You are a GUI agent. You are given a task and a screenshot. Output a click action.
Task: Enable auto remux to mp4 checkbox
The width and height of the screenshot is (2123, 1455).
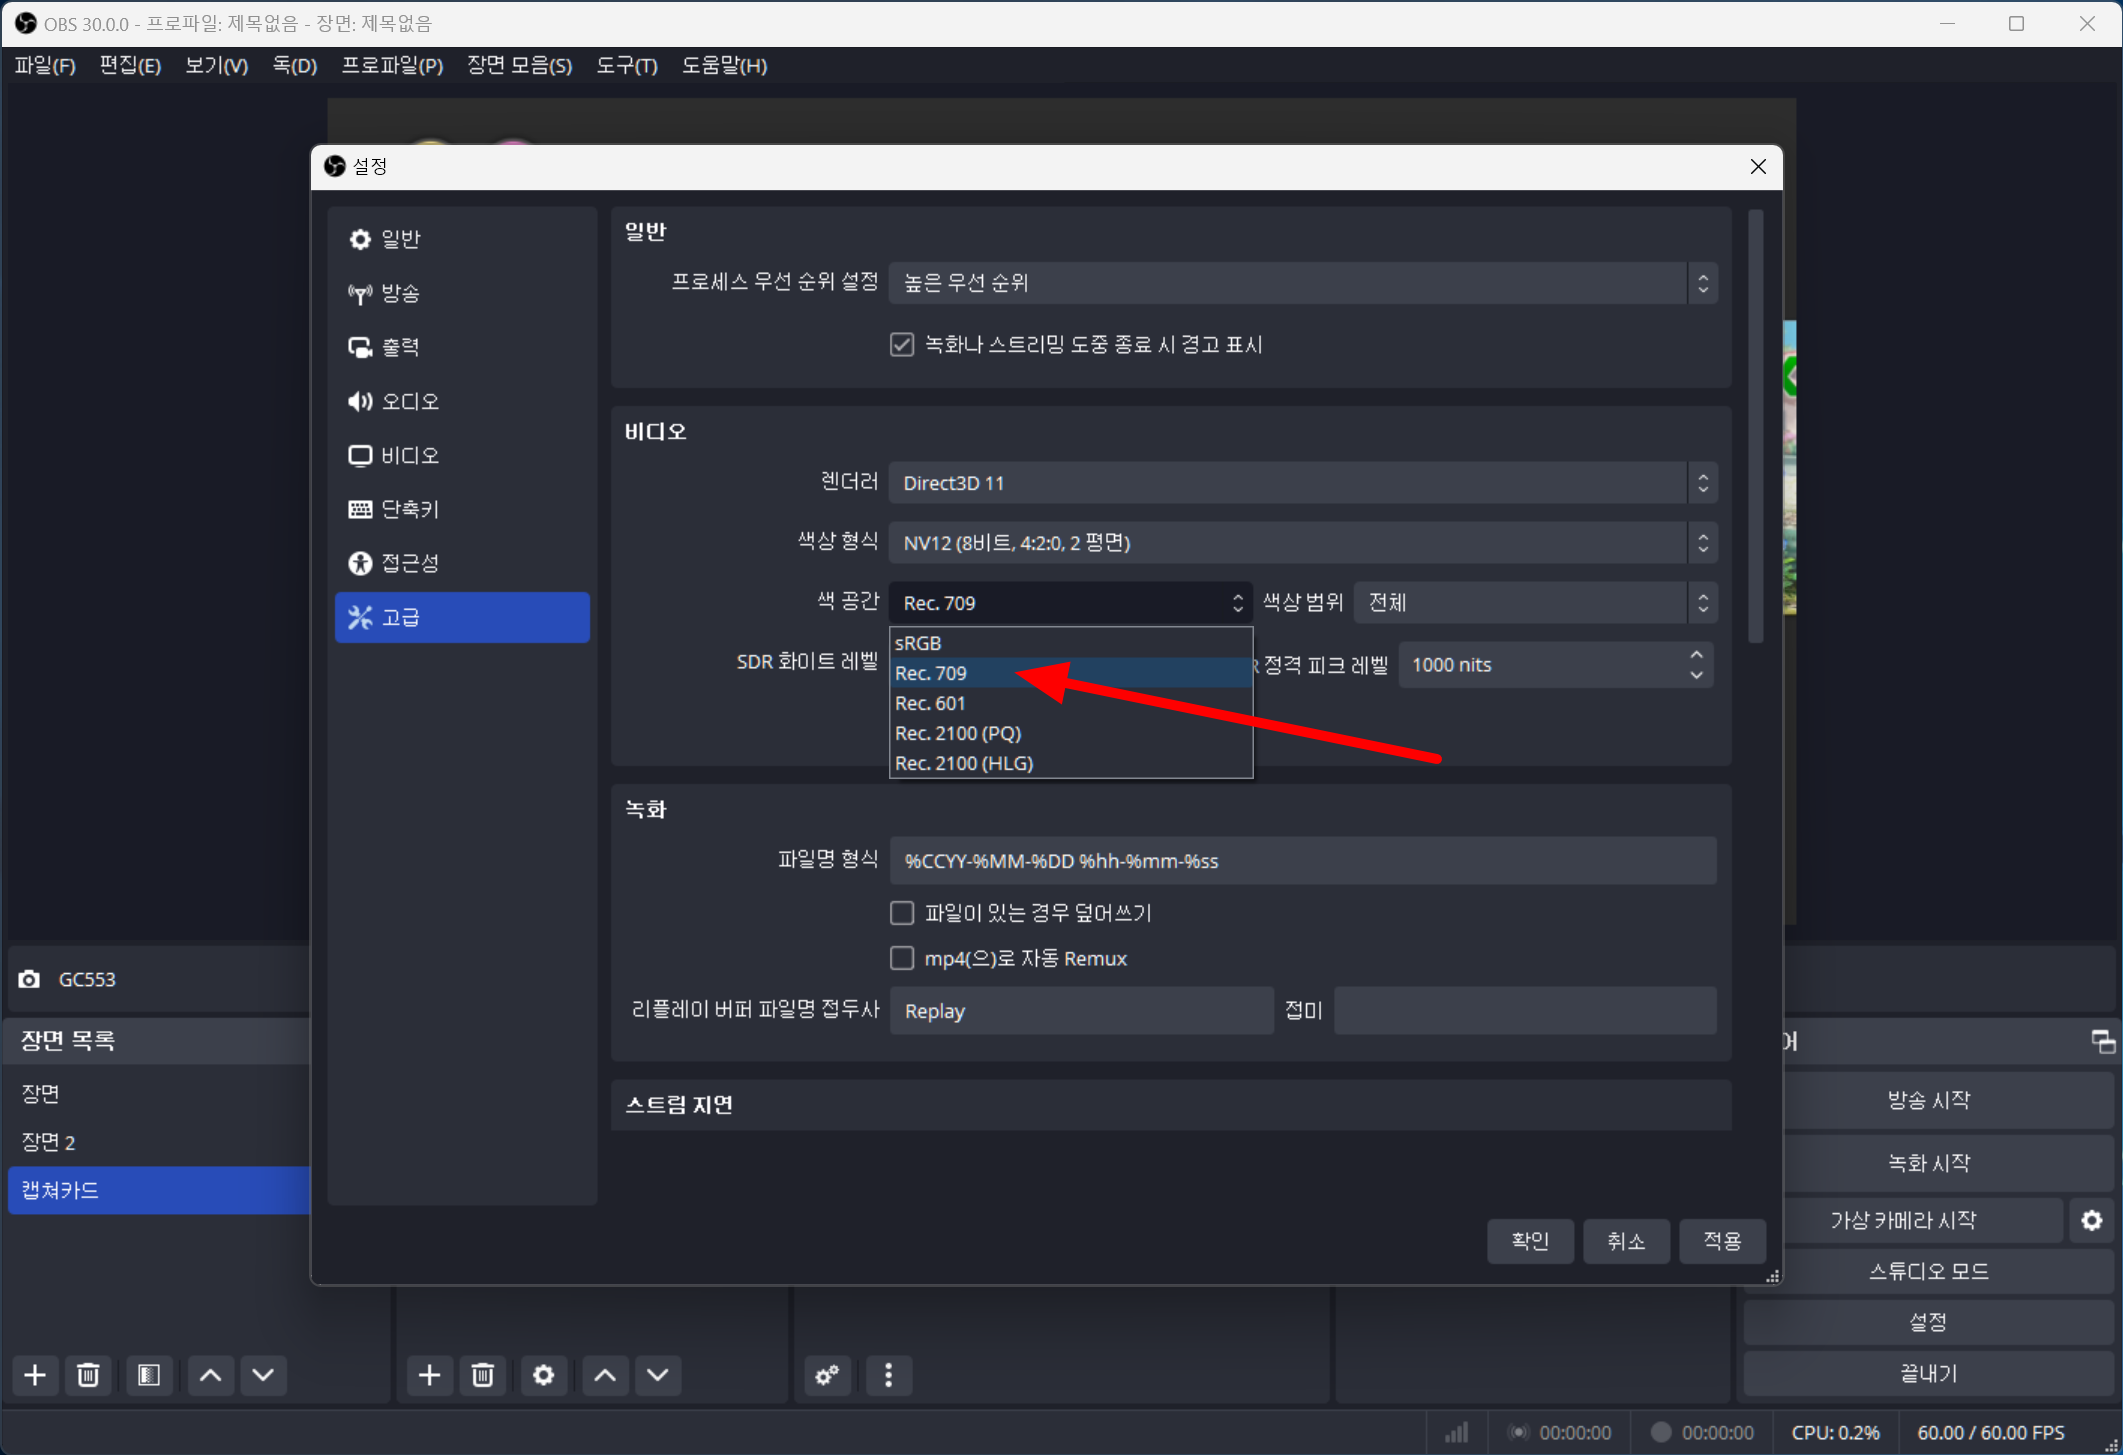[x=902, y=958]
